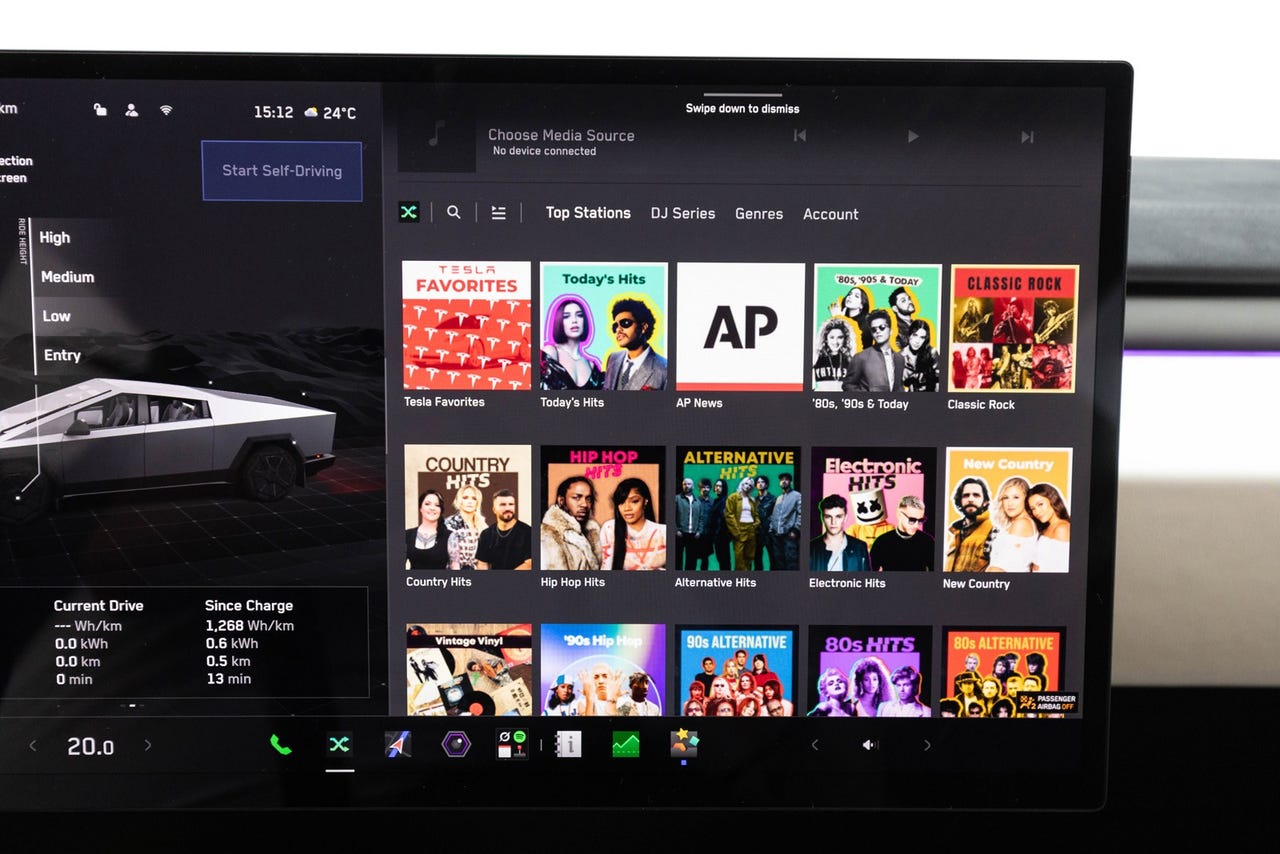Play the 80s Alternative station
This screenshot has height=854, width=1280.
[1003, 672]
